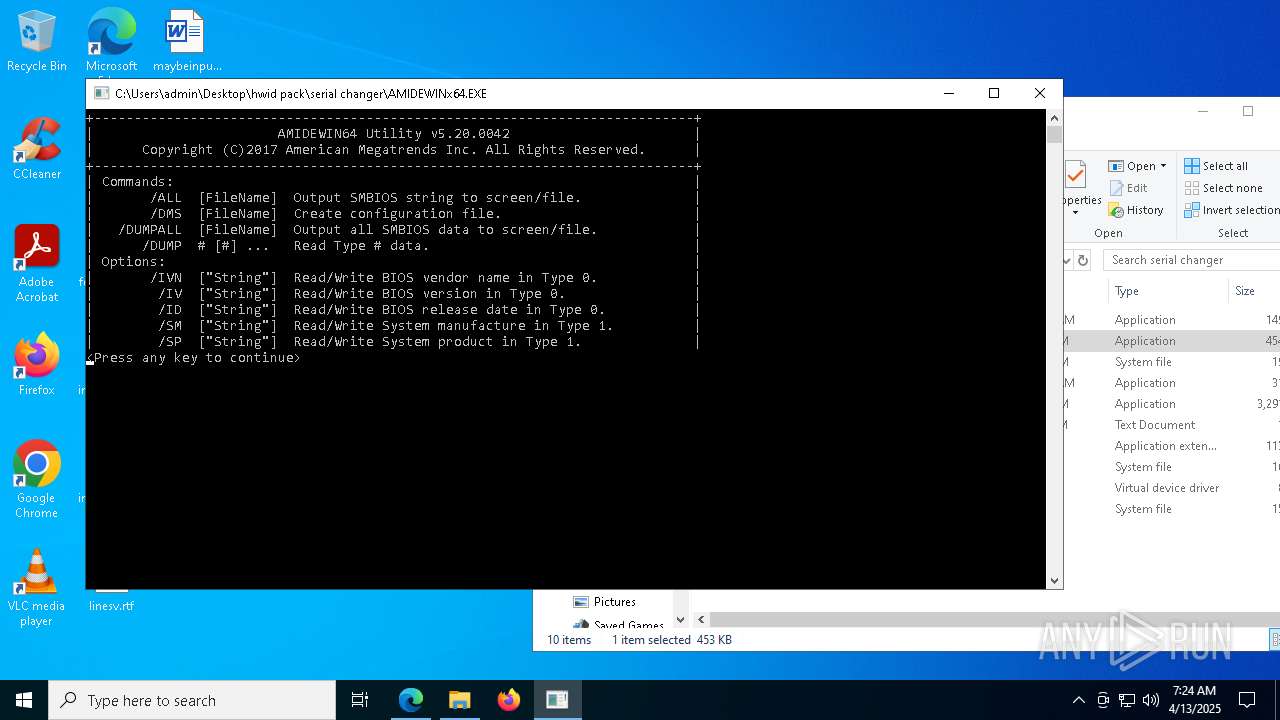
Task: Click Select none in Explorer ribbon
Action: [1223, 188]
